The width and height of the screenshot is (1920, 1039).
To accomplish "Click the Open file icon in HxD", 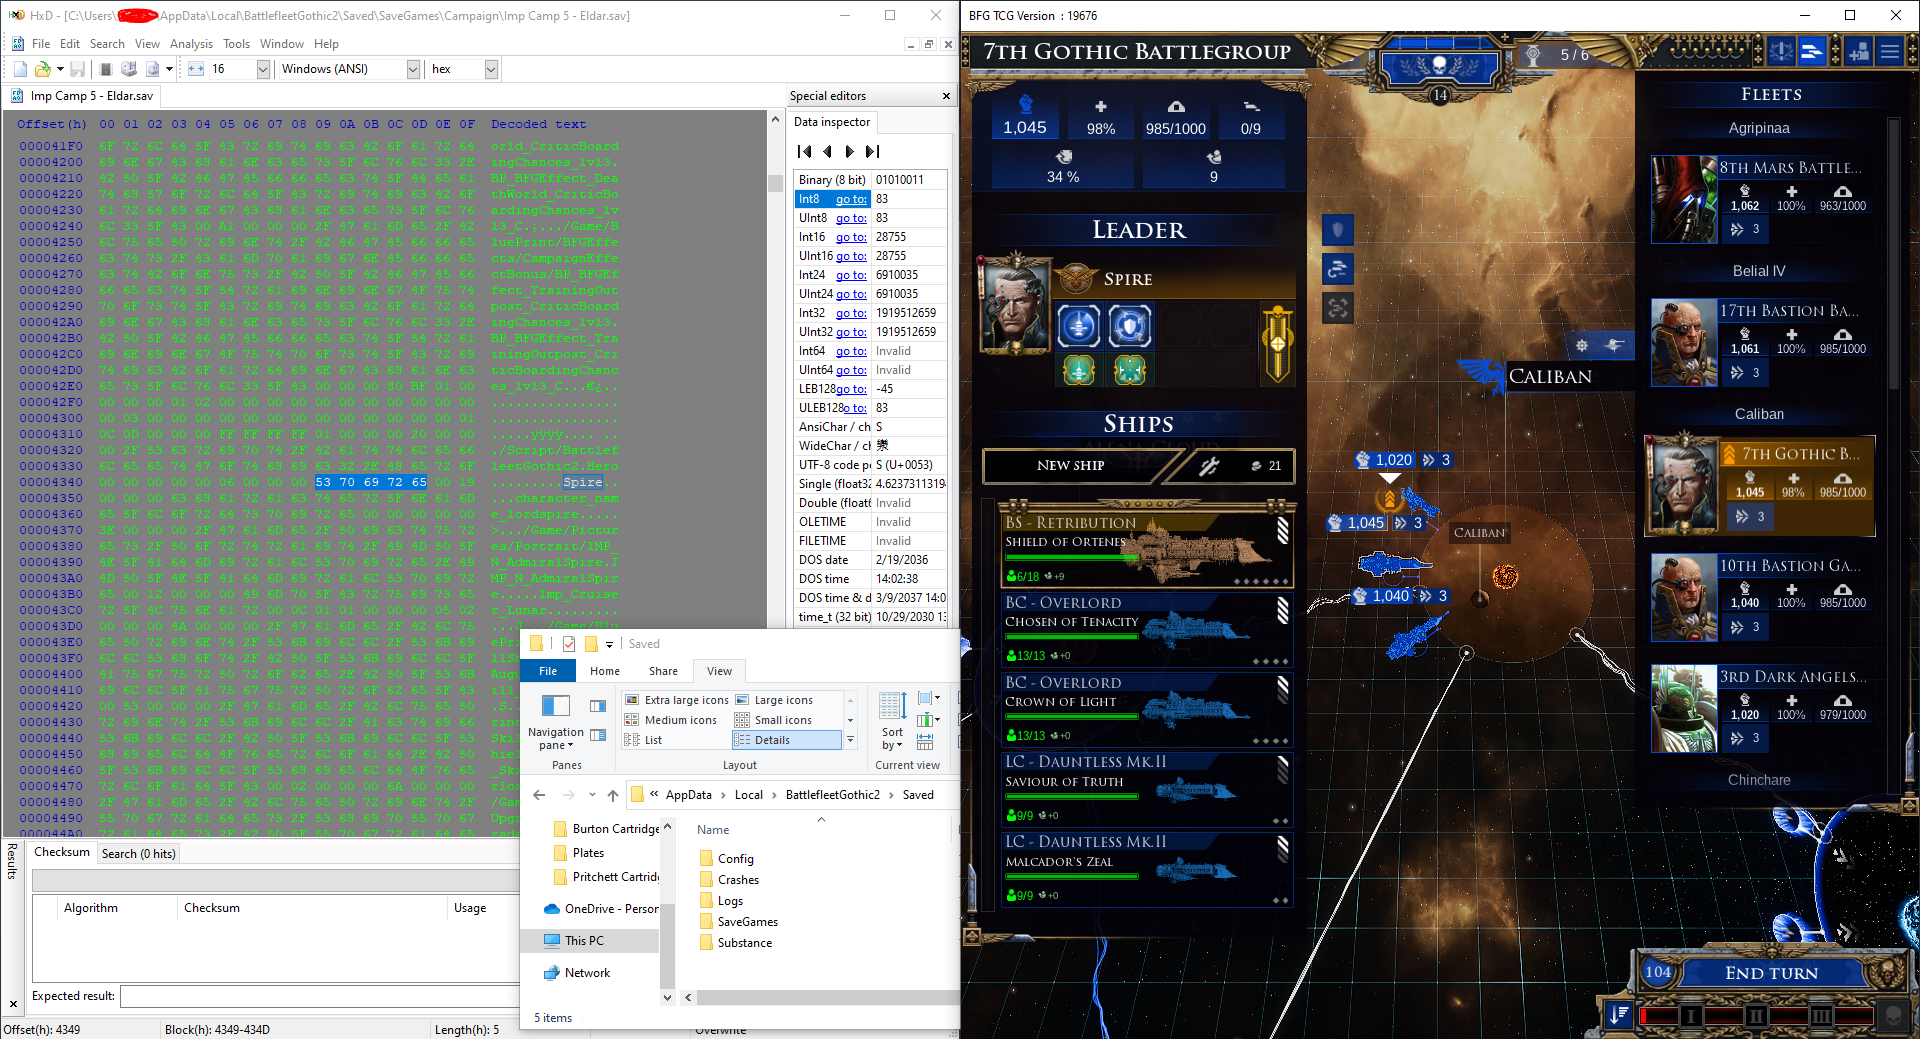I will (42, 69).
